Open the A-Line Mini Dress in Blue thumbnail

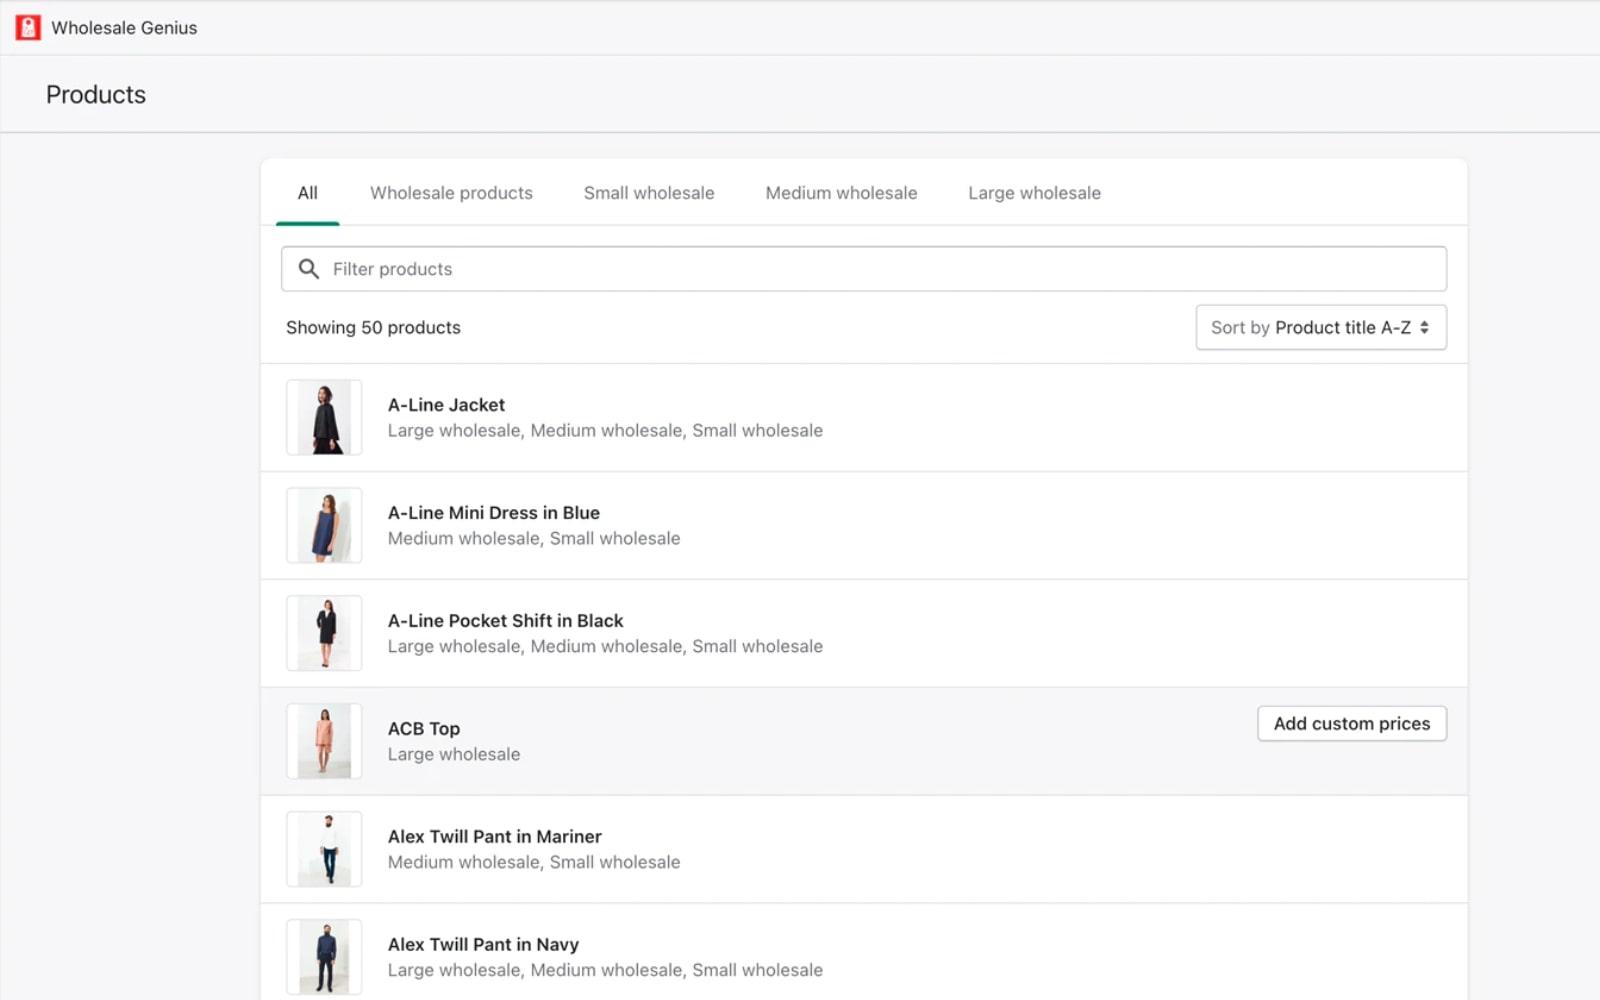(324, 525)
